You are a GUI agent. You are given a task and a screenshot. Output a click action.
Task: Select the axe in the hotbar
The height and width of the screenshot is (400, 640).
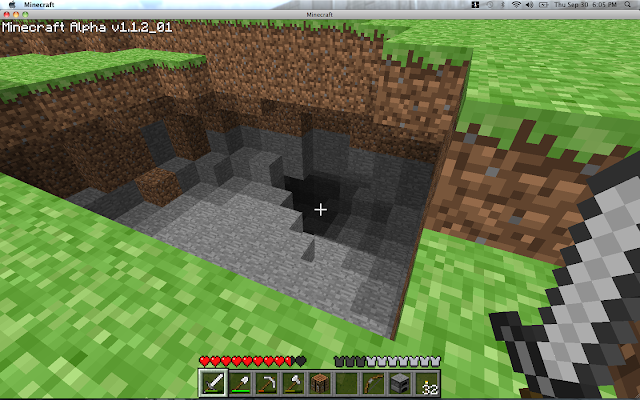[293, 383]
